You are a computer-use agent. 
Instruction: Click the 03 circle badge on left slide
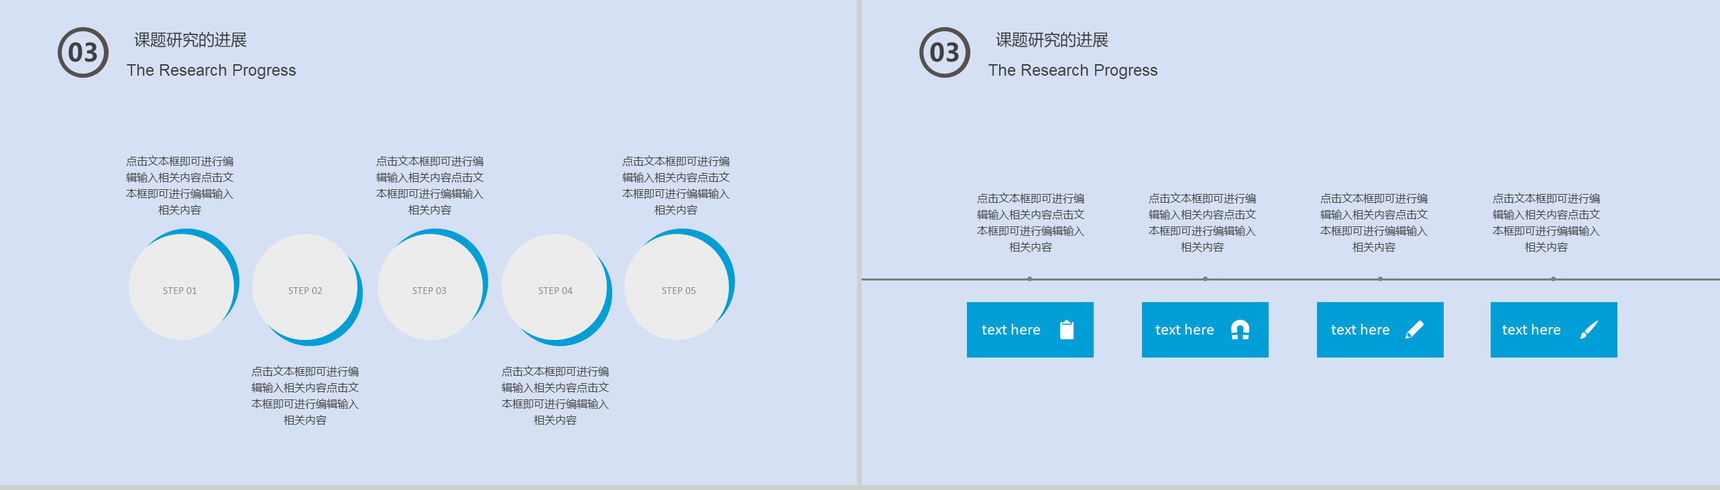pos(83,52)
